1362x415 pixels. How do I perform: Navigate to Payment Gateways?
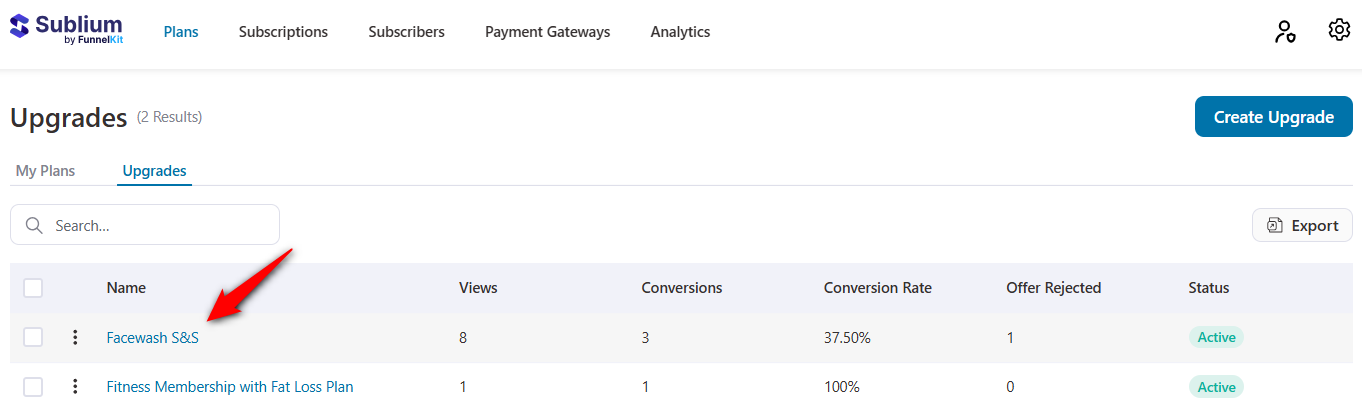547,32
